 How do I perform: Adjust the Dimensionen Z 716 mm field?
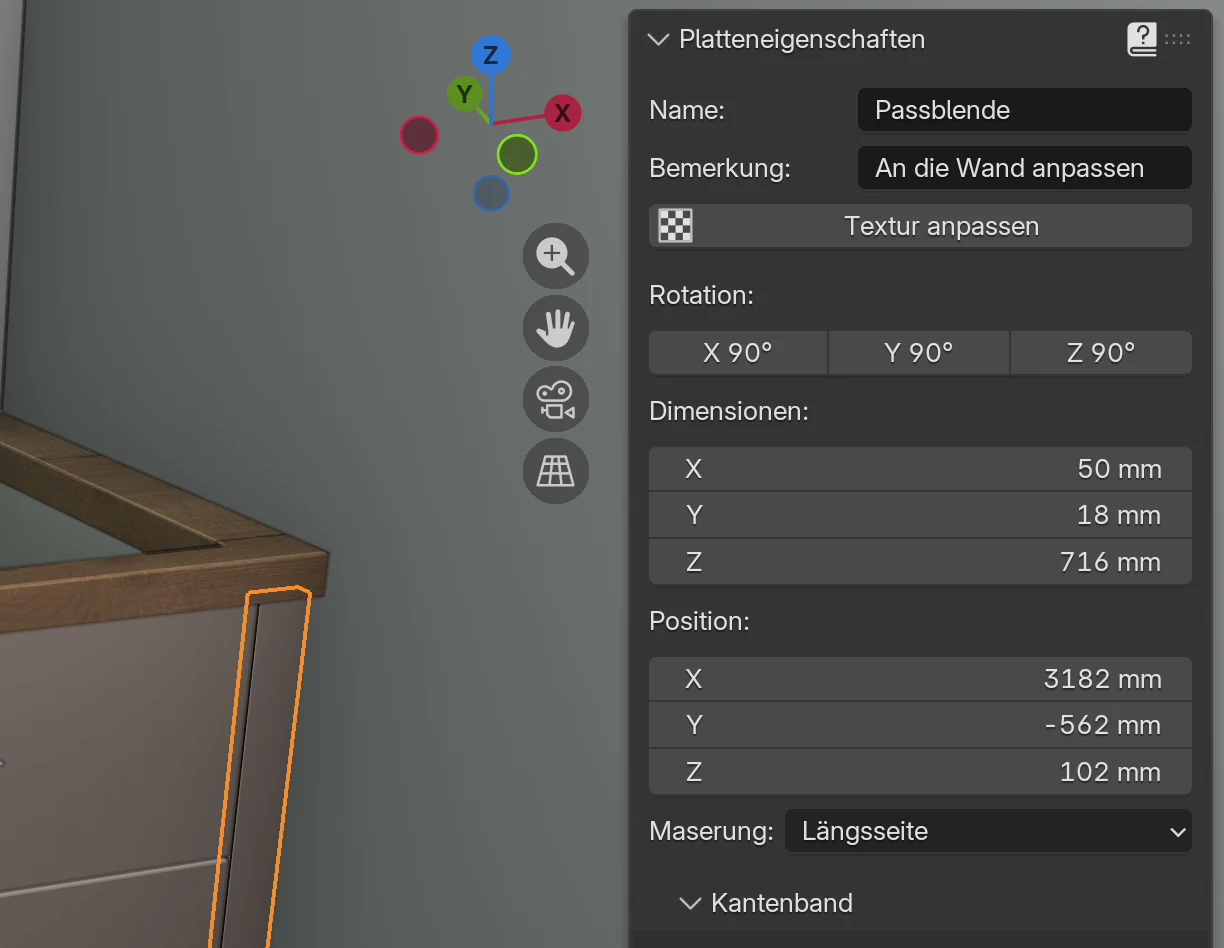coord(920,562)
